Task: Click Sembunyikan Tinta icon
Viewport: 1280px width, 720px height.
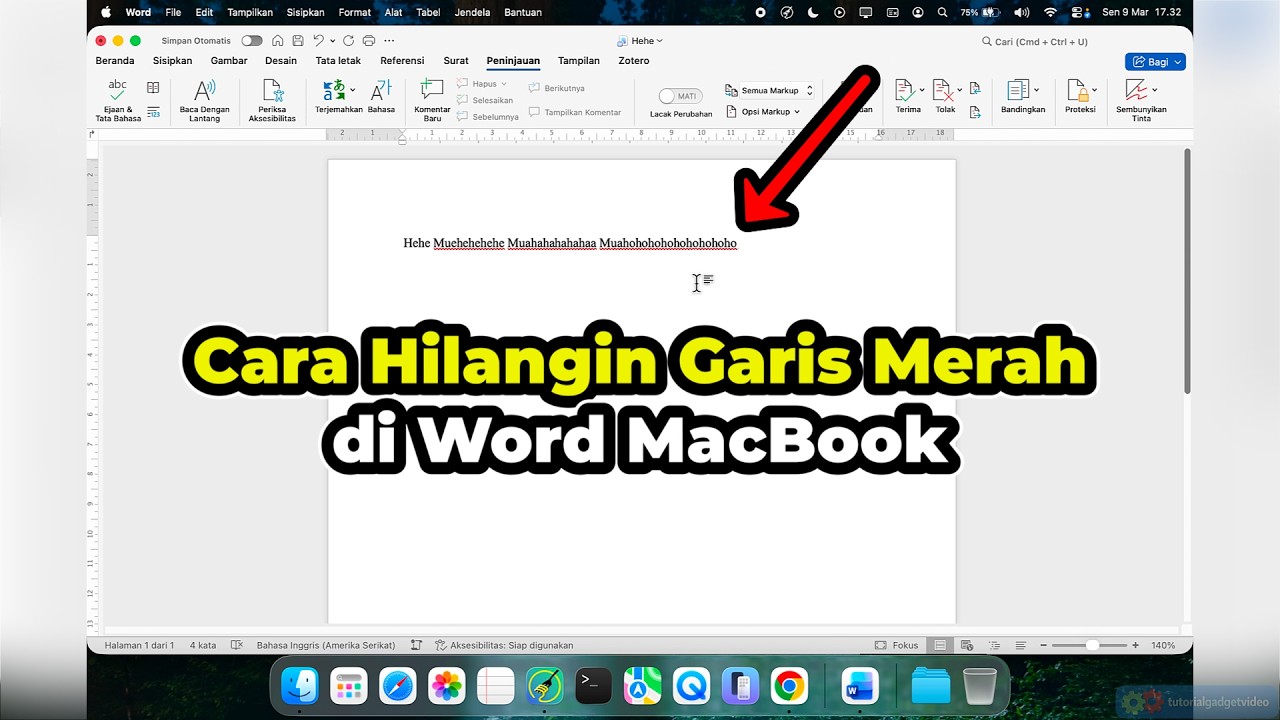Action: tap(1137, 90)
